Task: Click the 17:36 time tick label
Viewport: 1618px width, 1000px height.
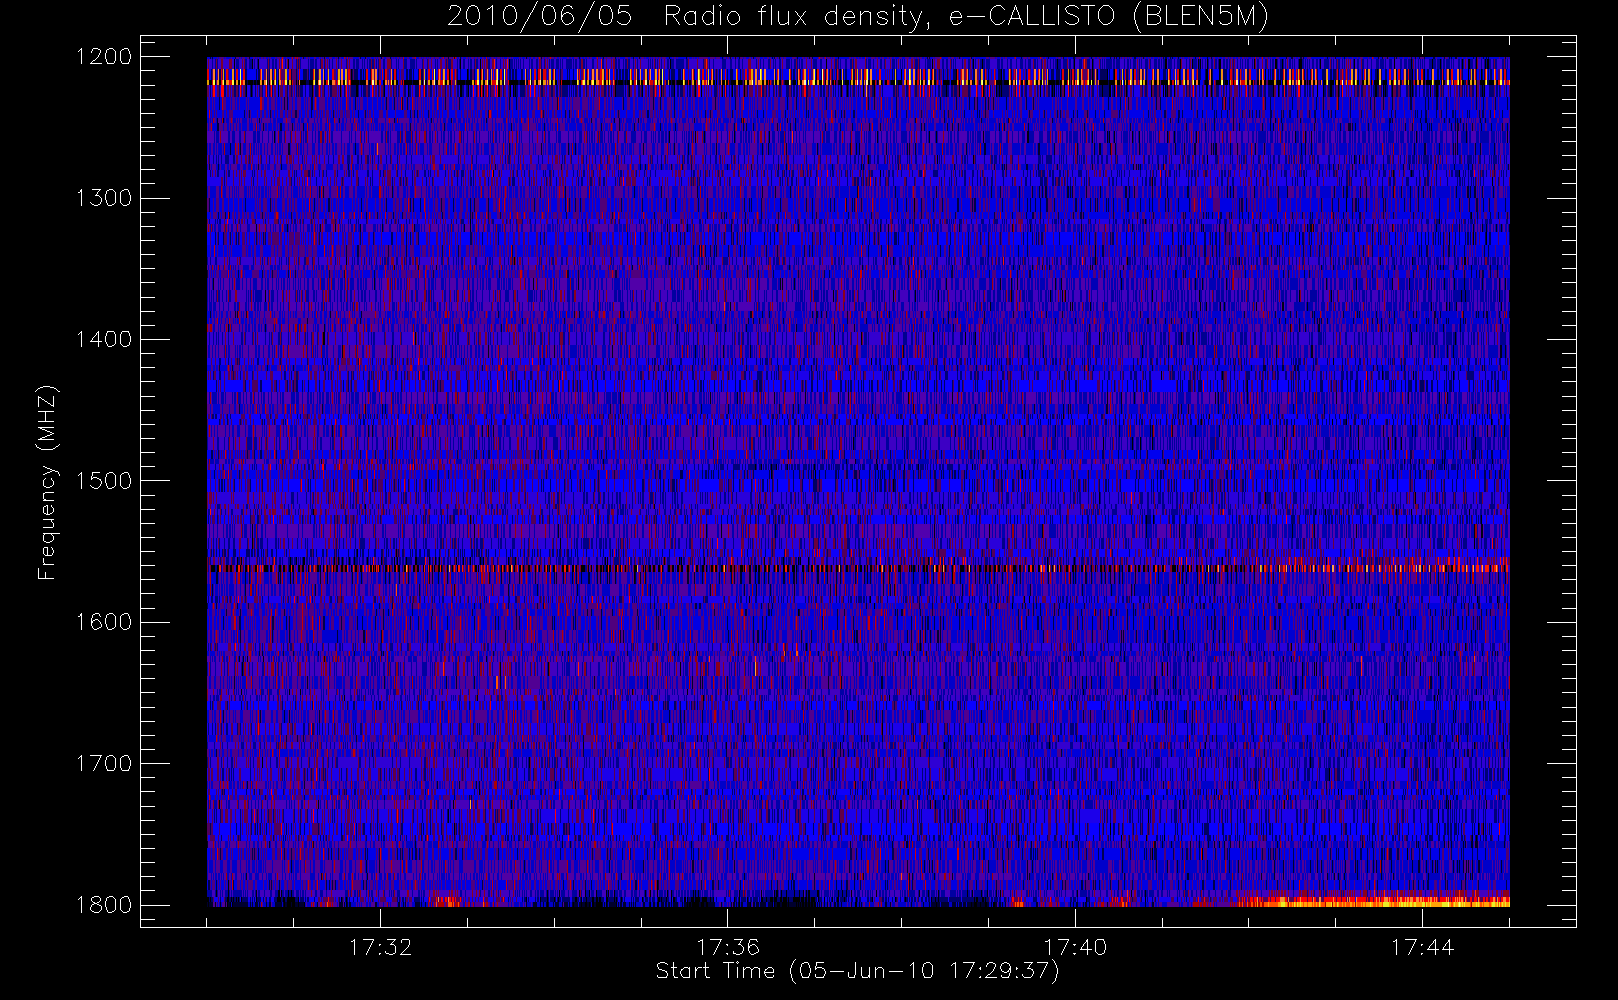Action: click(x=728, y=947)
